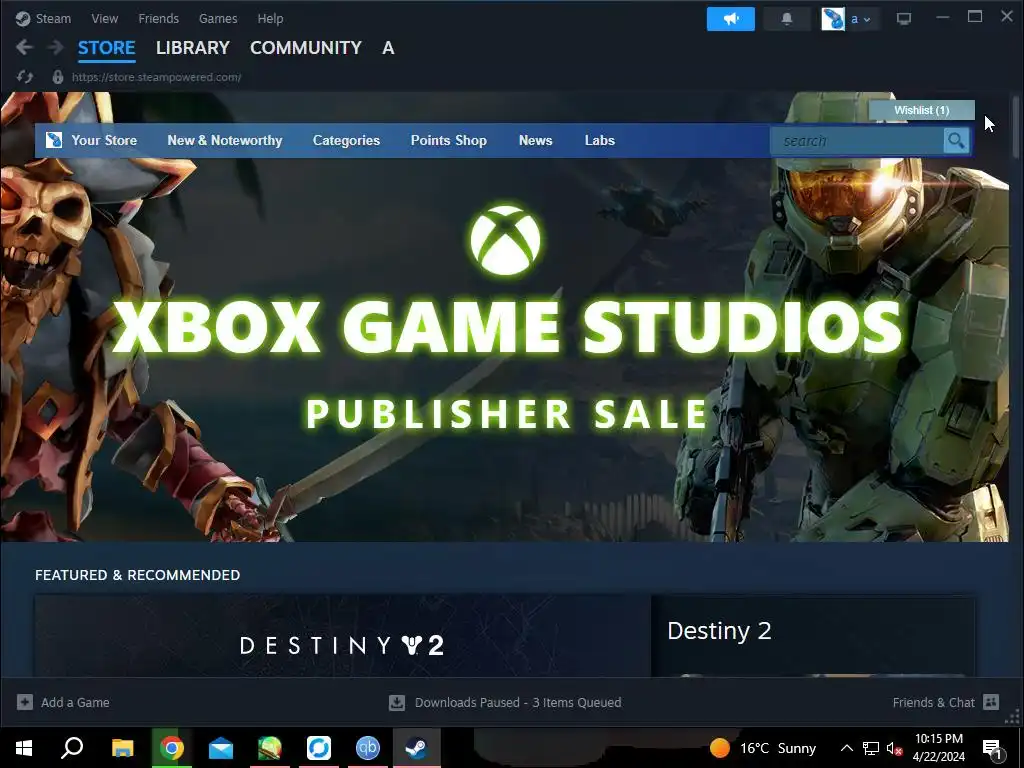Switch to the LIBRARY tab
The height and width of the screenshot is (768, 1024).
point(193,48)
